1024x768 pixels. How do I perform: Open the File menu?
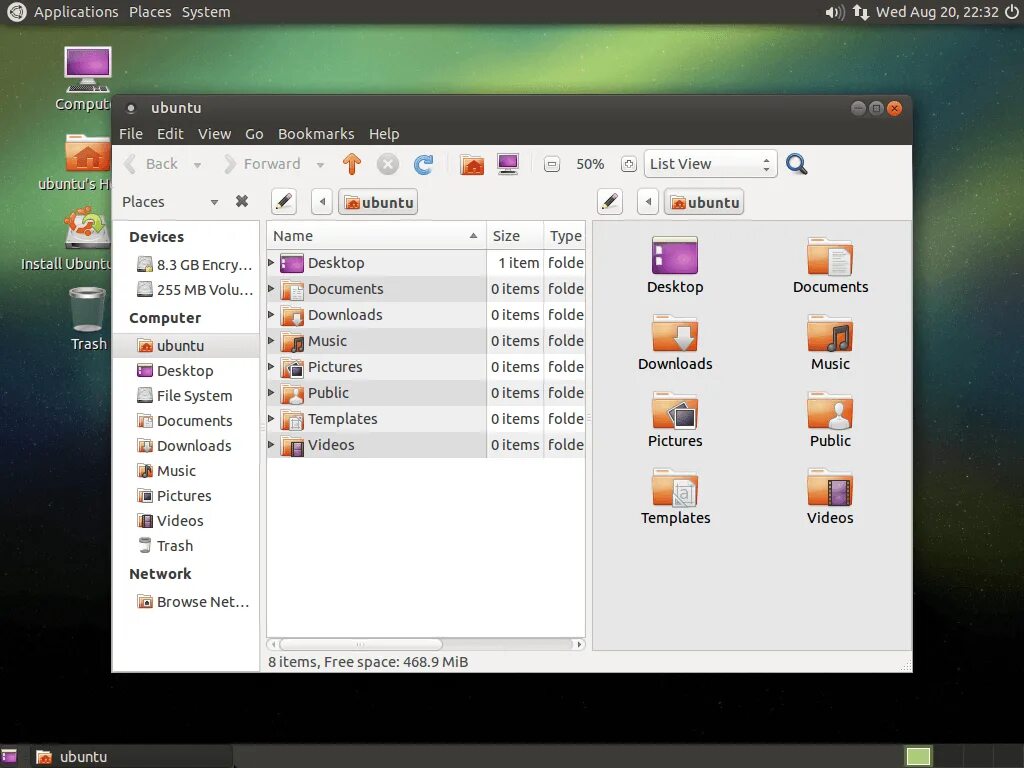131,134
